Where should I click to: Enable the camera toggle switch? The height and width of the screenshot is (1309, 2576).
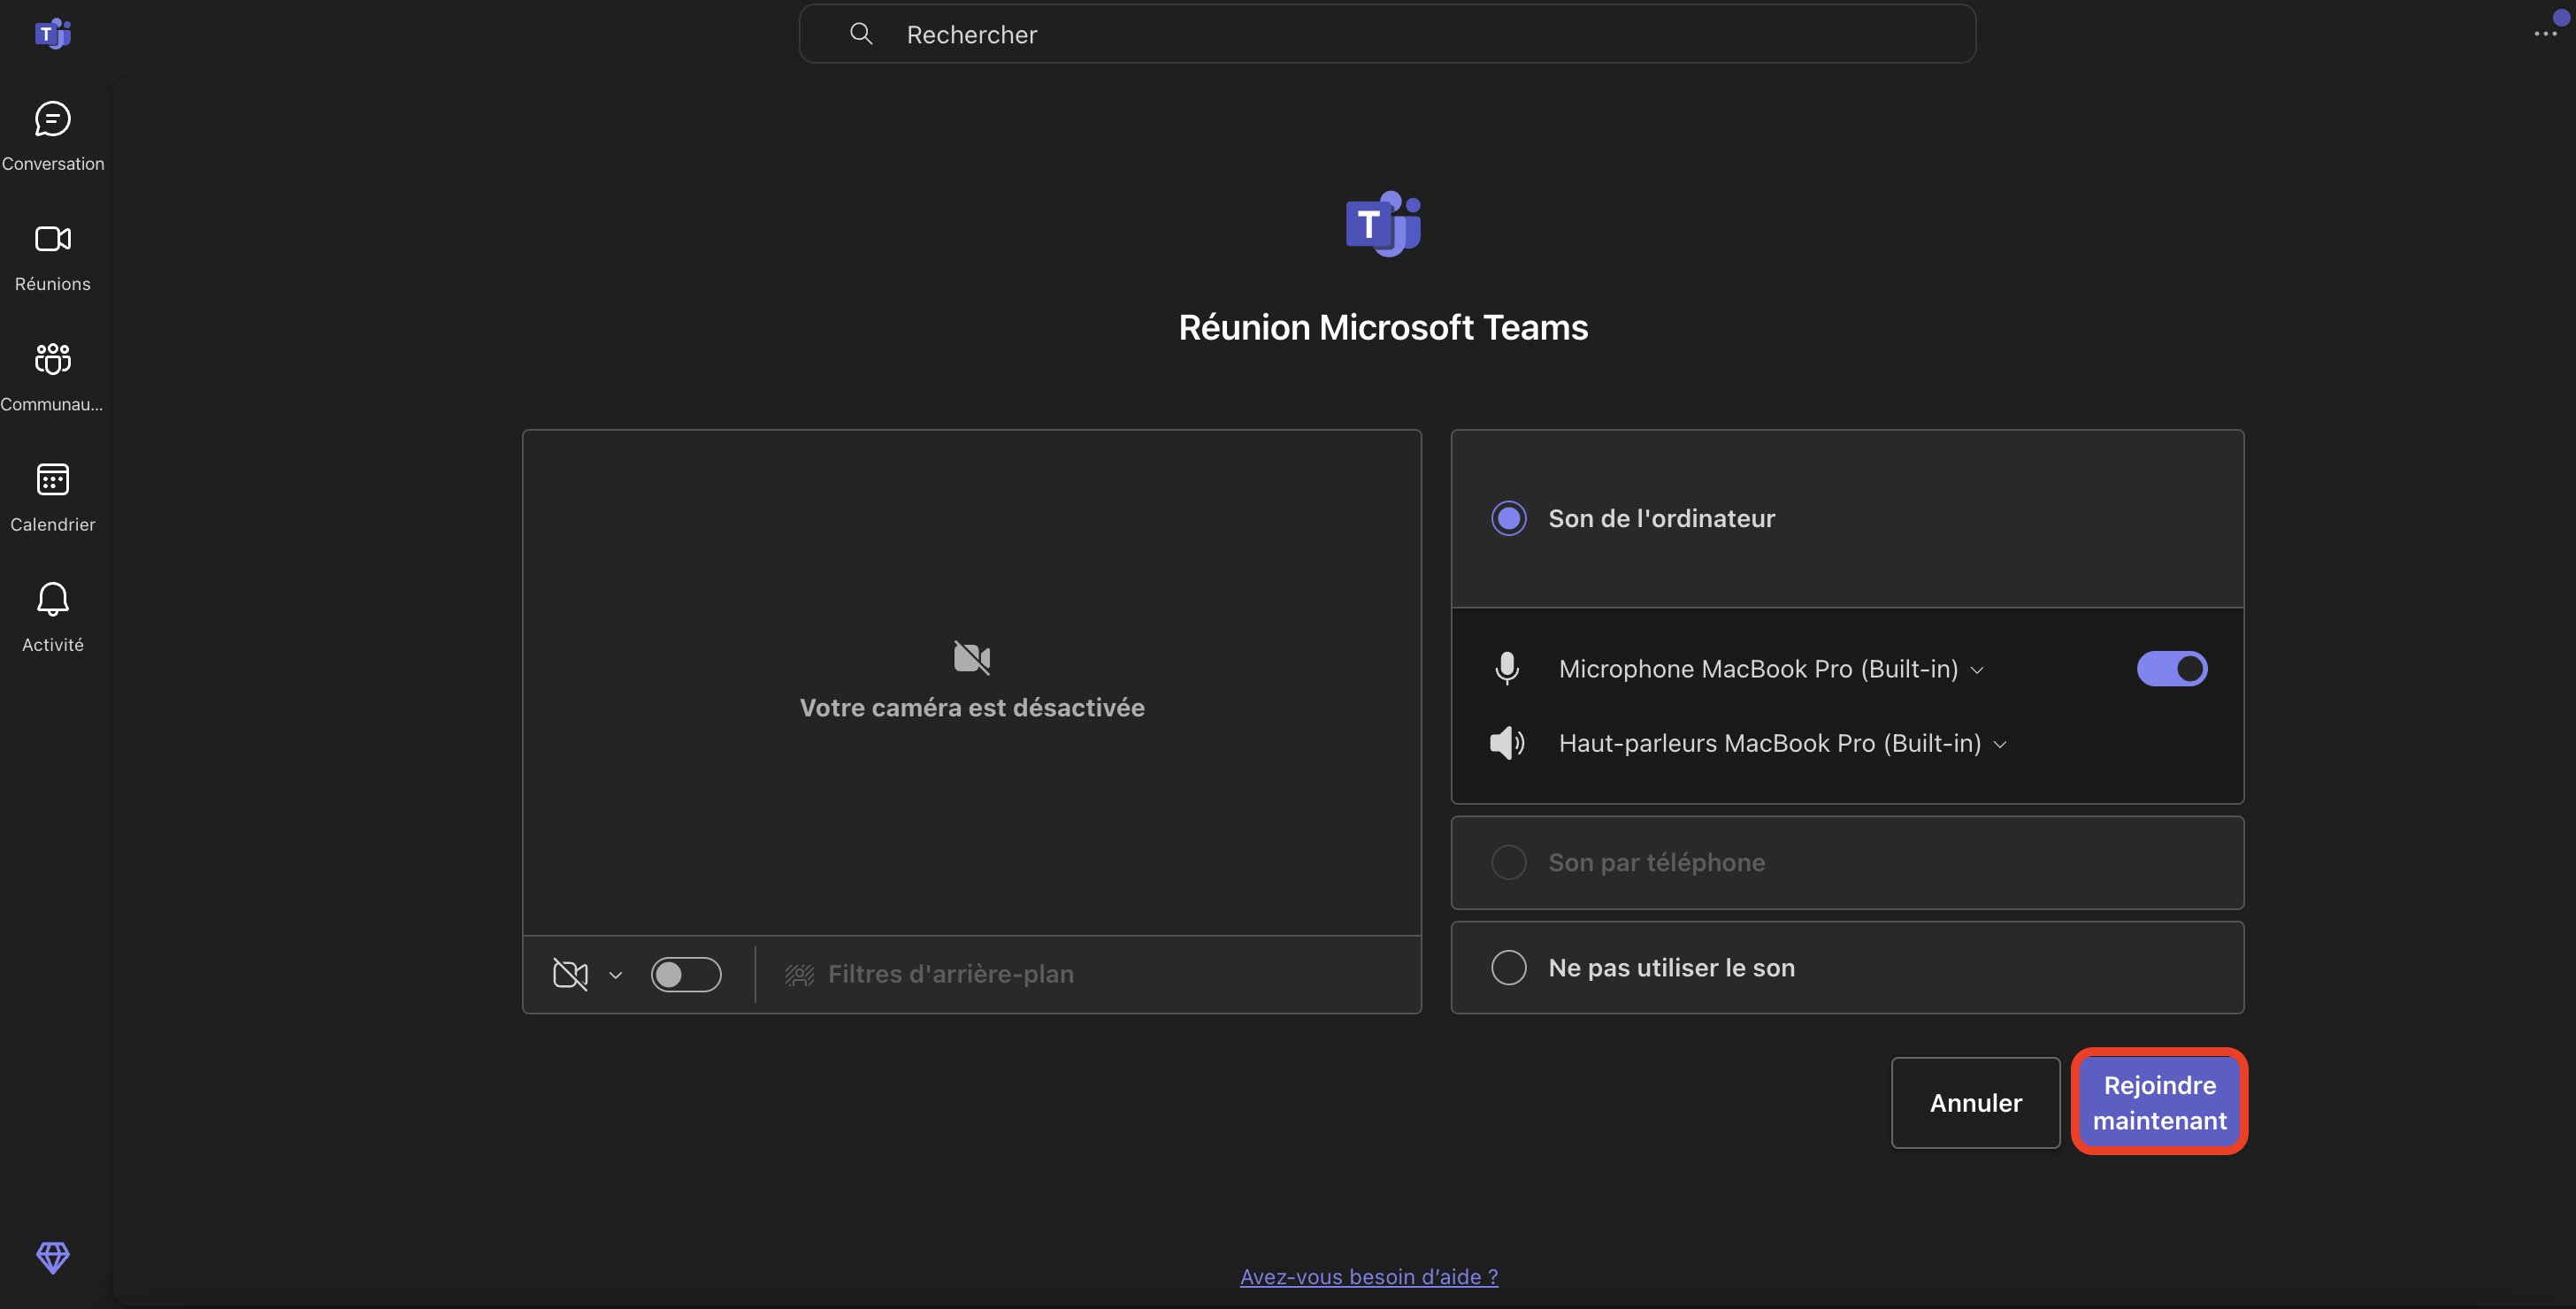(686, 974)
